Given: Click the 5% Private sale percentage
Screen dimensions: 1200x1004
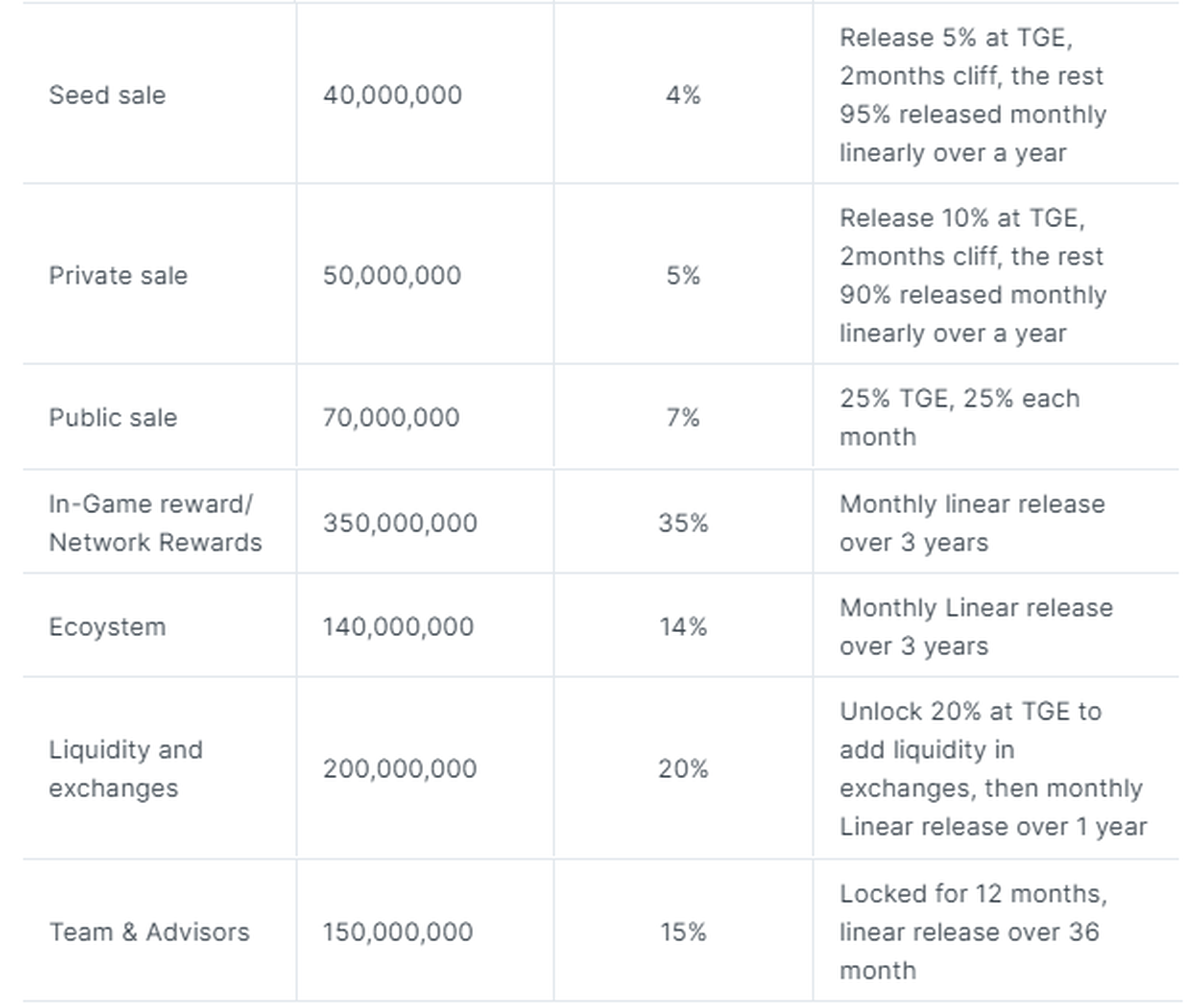Looking at the screenshot, I should 683,276.
